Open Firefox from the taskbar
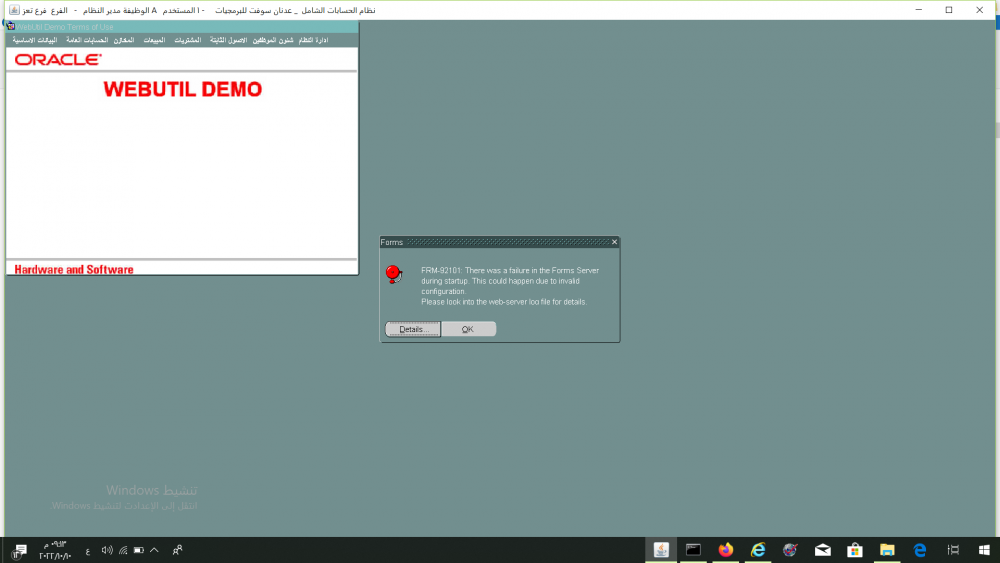 725,550
